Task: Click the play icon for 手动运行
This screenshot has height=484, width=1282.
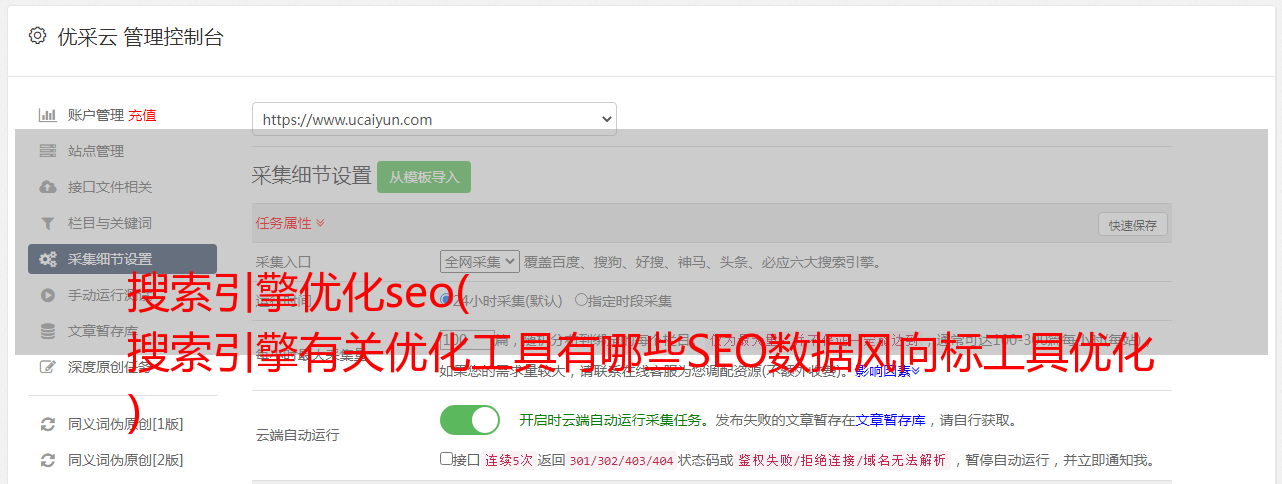Action: pyautogui.click(x=47, y=295)
